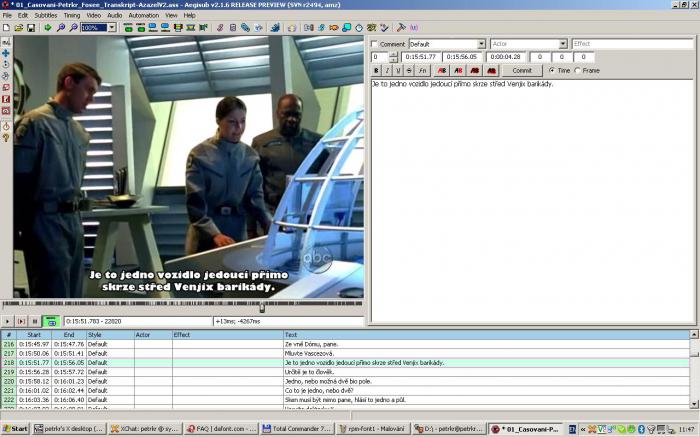Open visual typesetting help question mark
The width and height of the screenshot is (700, 437).
[6, 138]
